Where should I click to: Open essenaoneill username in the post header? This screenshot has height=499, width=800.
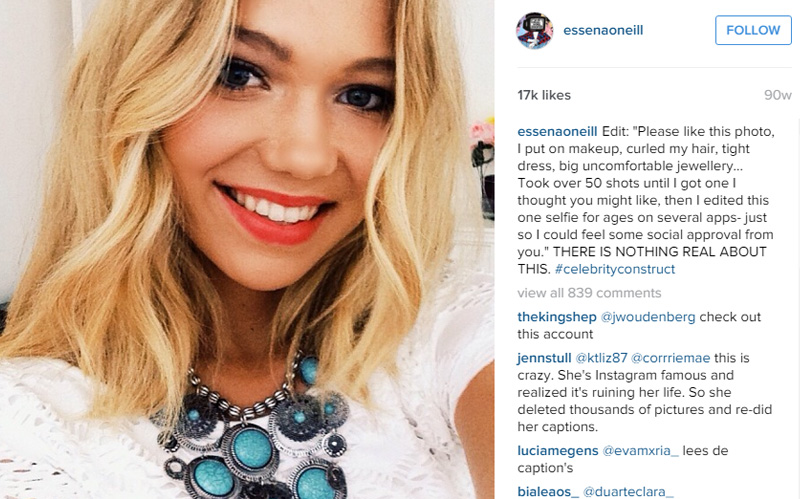(603, 30)
